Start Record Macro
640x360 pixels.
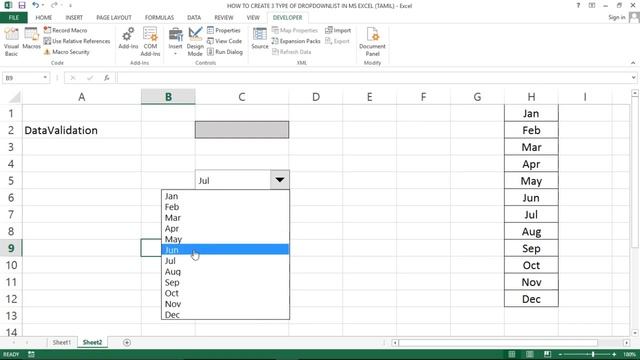click(x=65, y=30)
